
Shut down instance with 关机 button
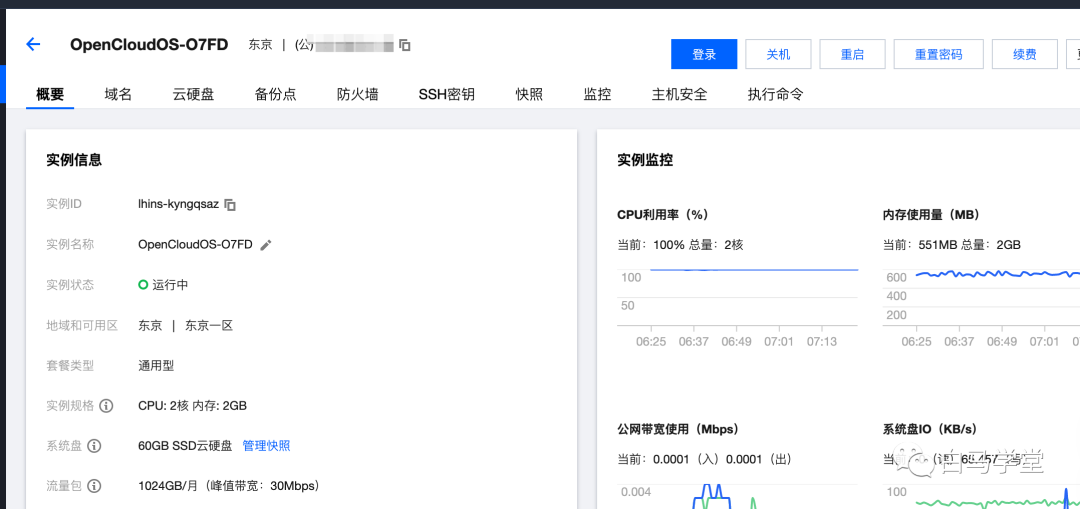point(778,54)
